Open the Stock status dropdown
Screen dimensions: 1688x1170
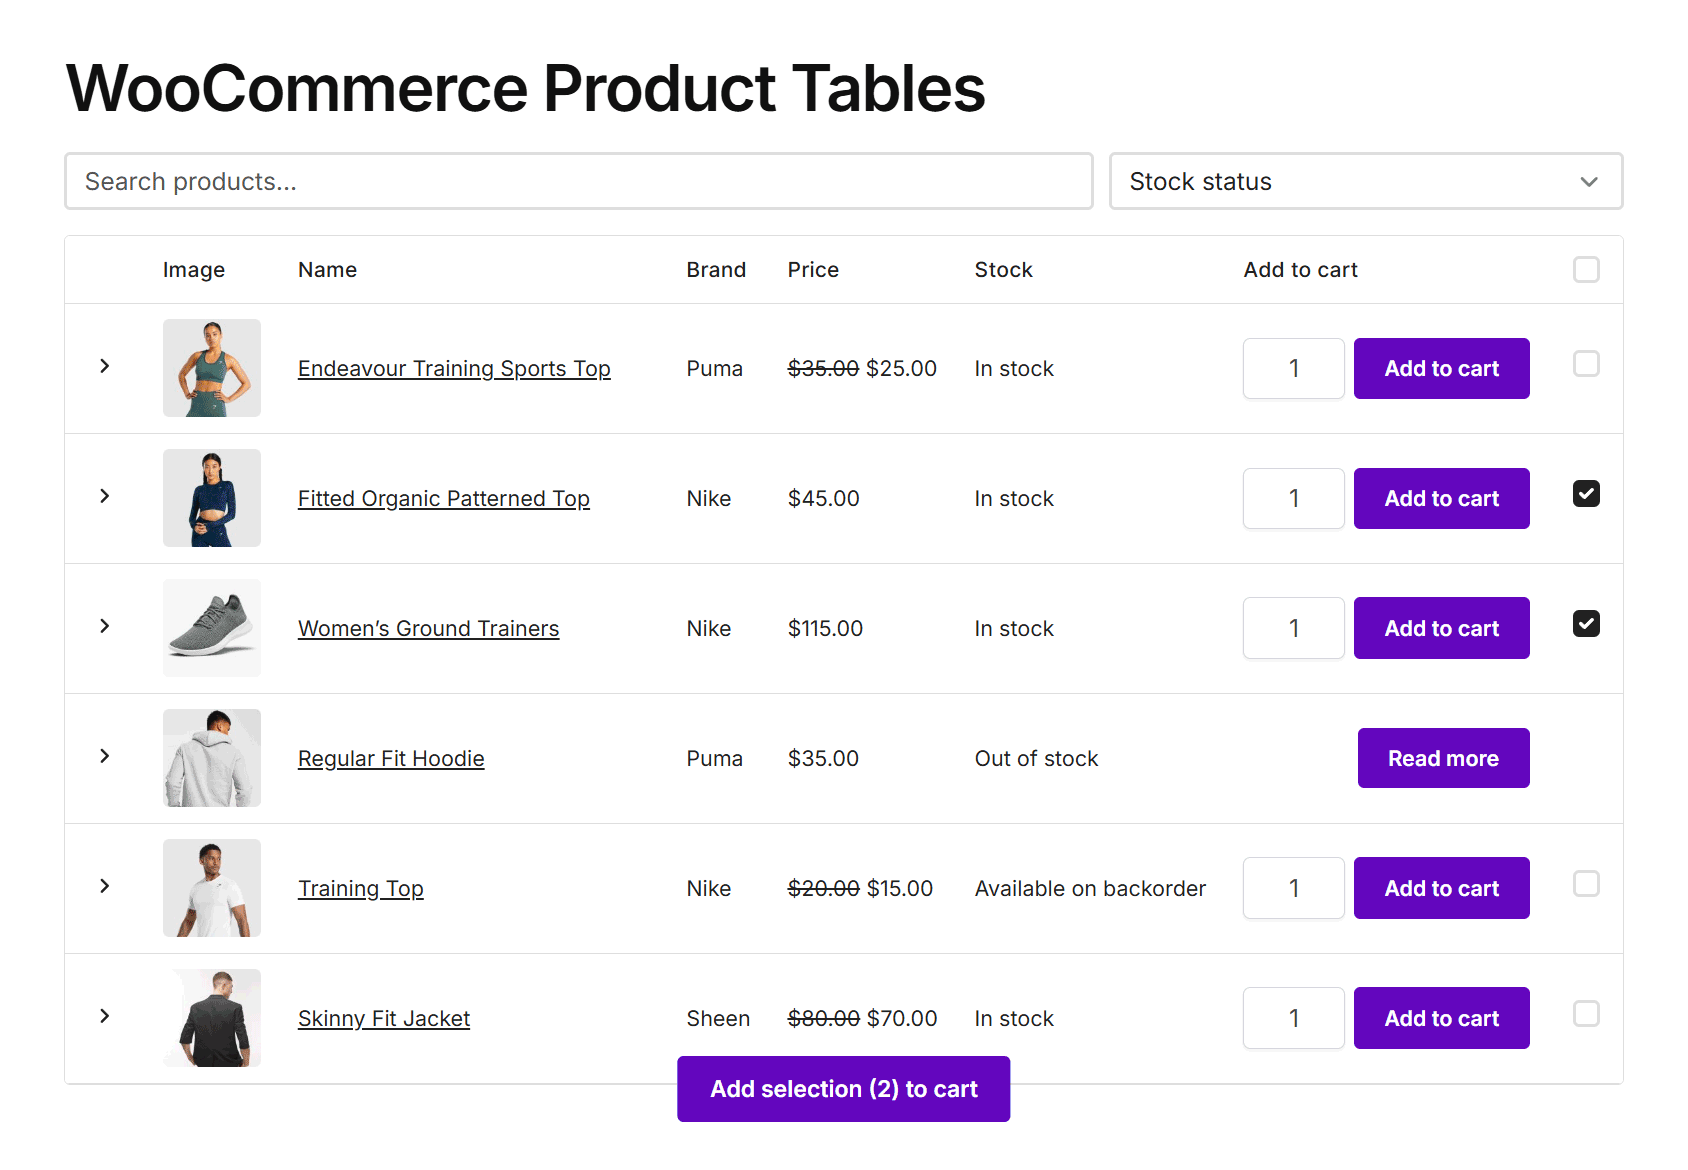(1365, 182)
